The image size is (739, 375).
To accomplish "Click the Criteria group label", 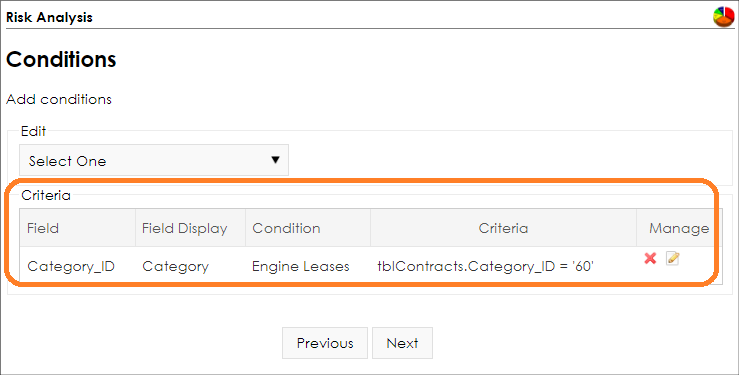I will (x=46, y=195).
